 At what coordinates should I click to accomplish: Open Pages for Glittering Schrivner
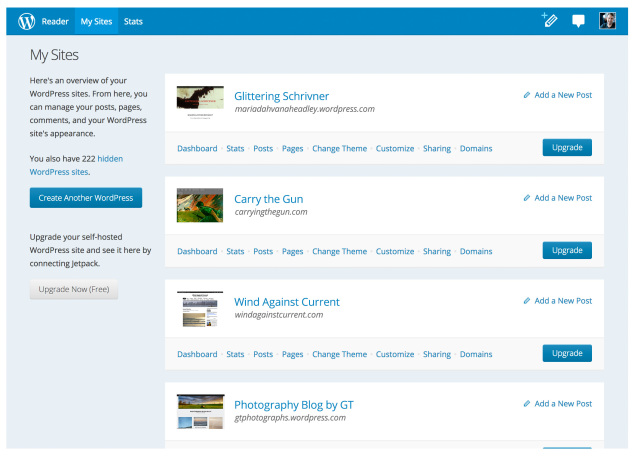tap(292, 148)
